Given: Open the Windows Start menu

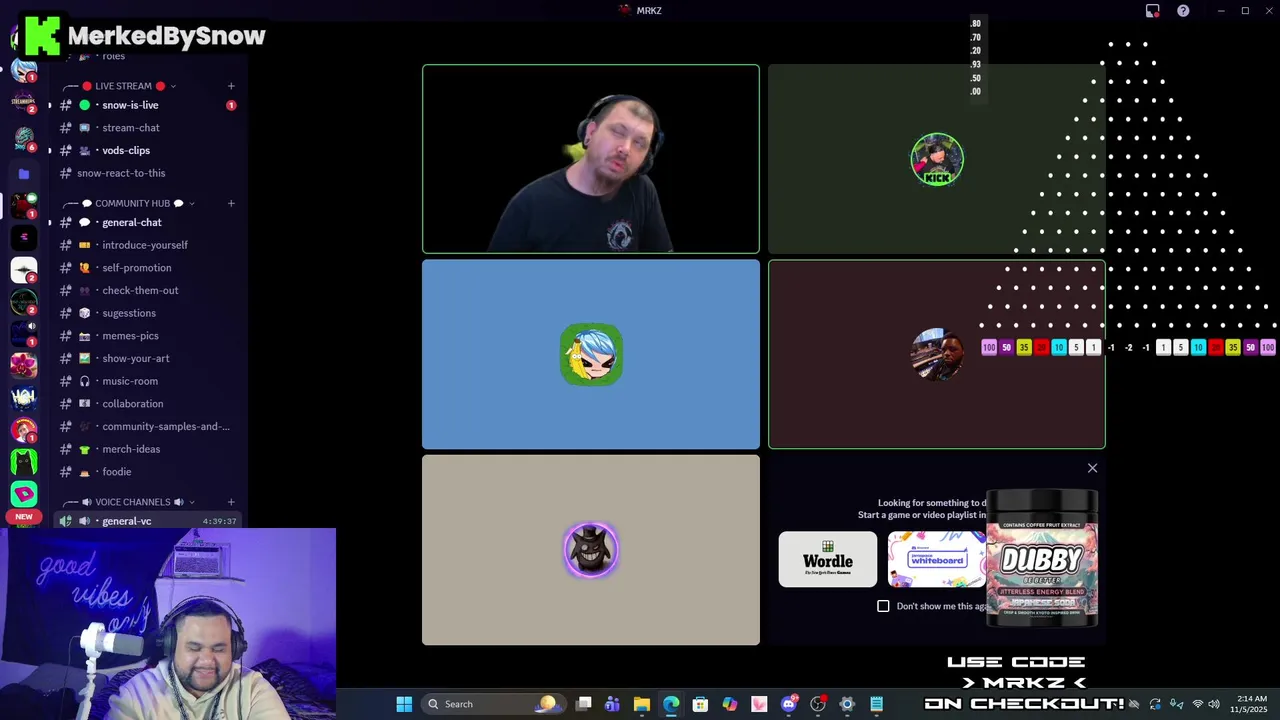Looking at the screenshot, I should point(404,704).
